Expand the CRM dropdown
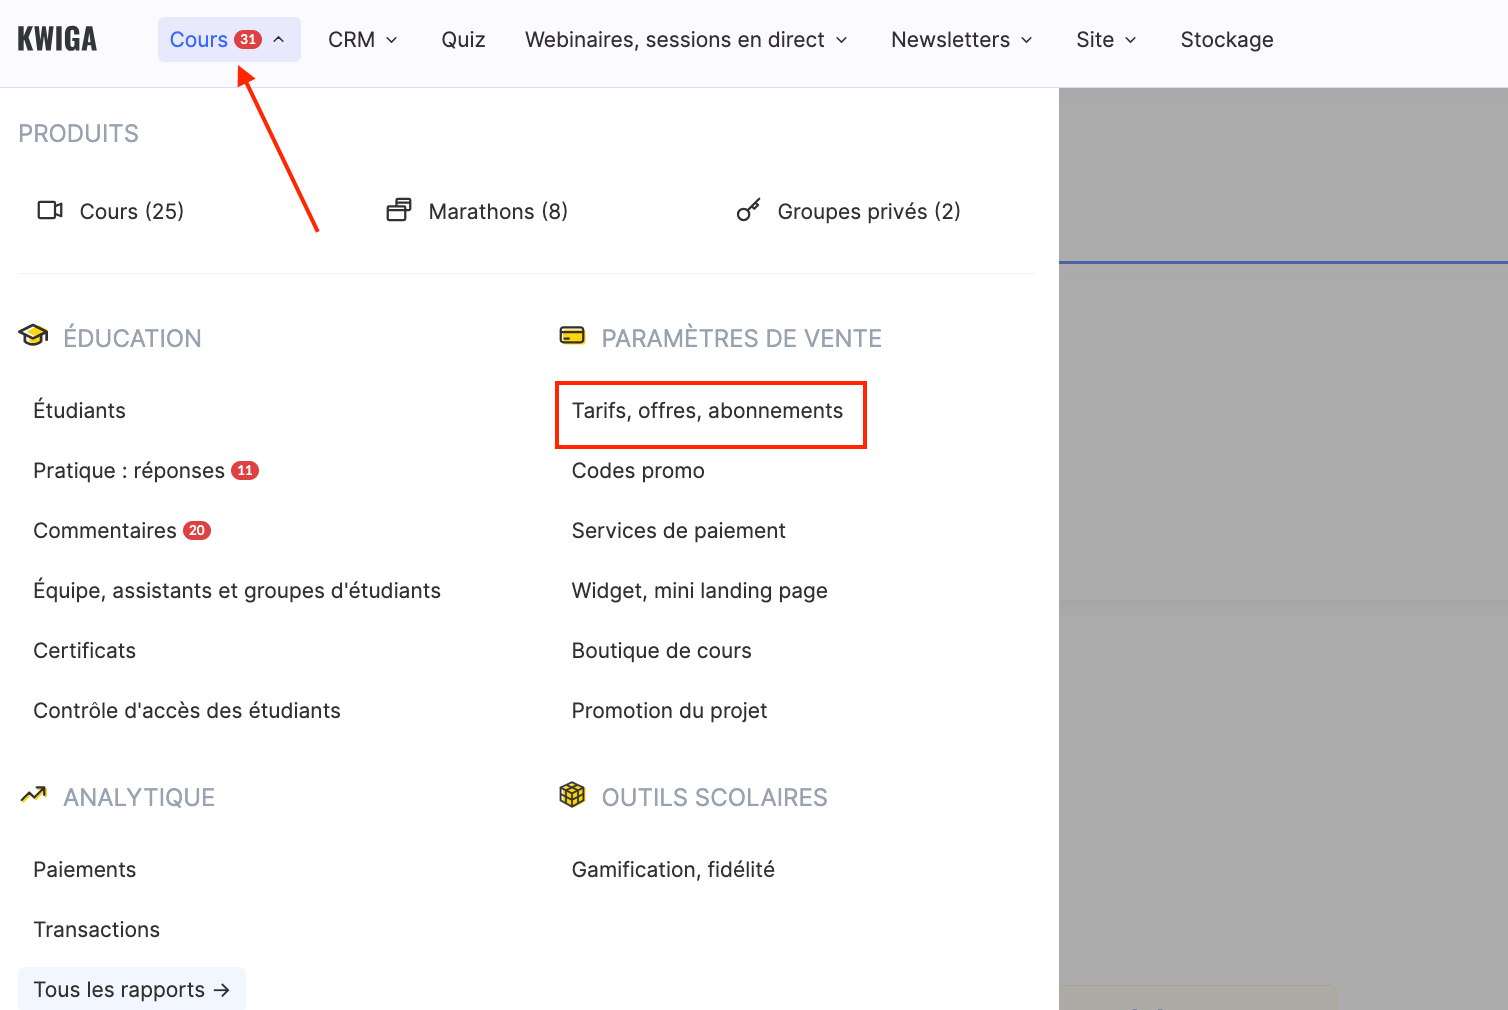The image size is (1508, 1010). pyautogui.click(x=362, y=40)
